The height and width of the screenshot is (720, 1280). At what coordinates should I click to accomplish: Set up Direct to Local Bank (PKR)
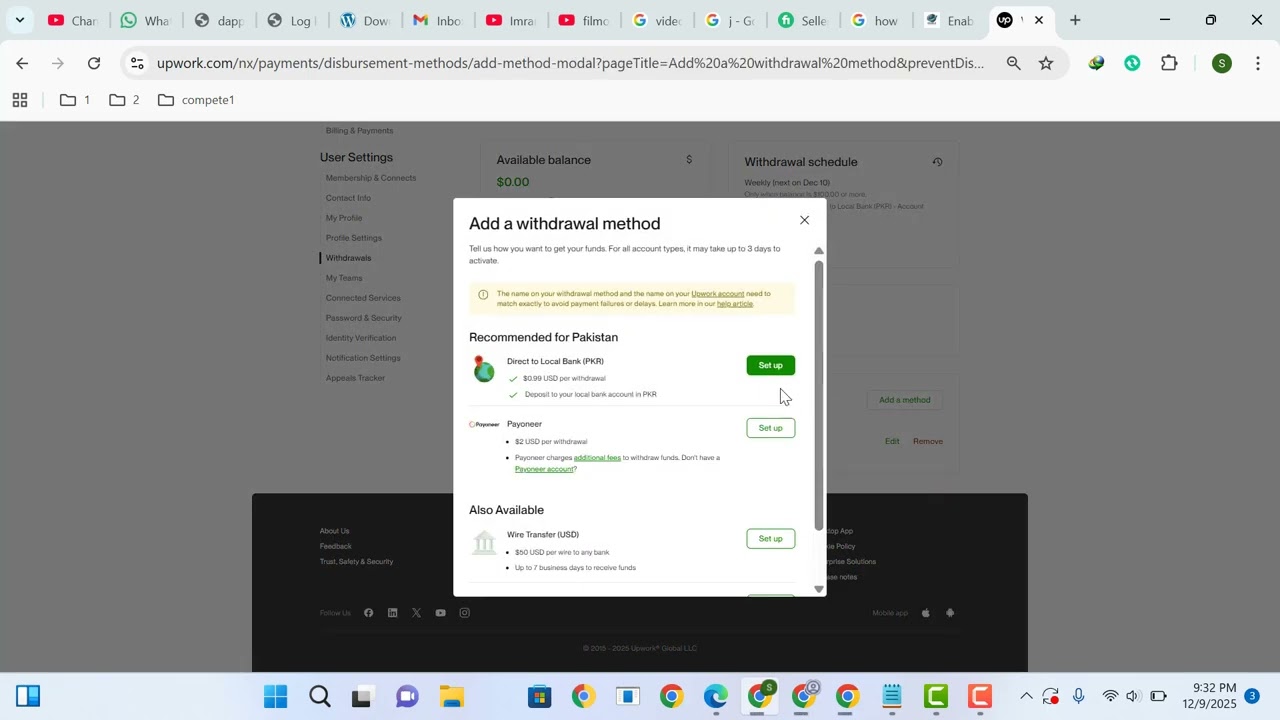coord(770,365)
